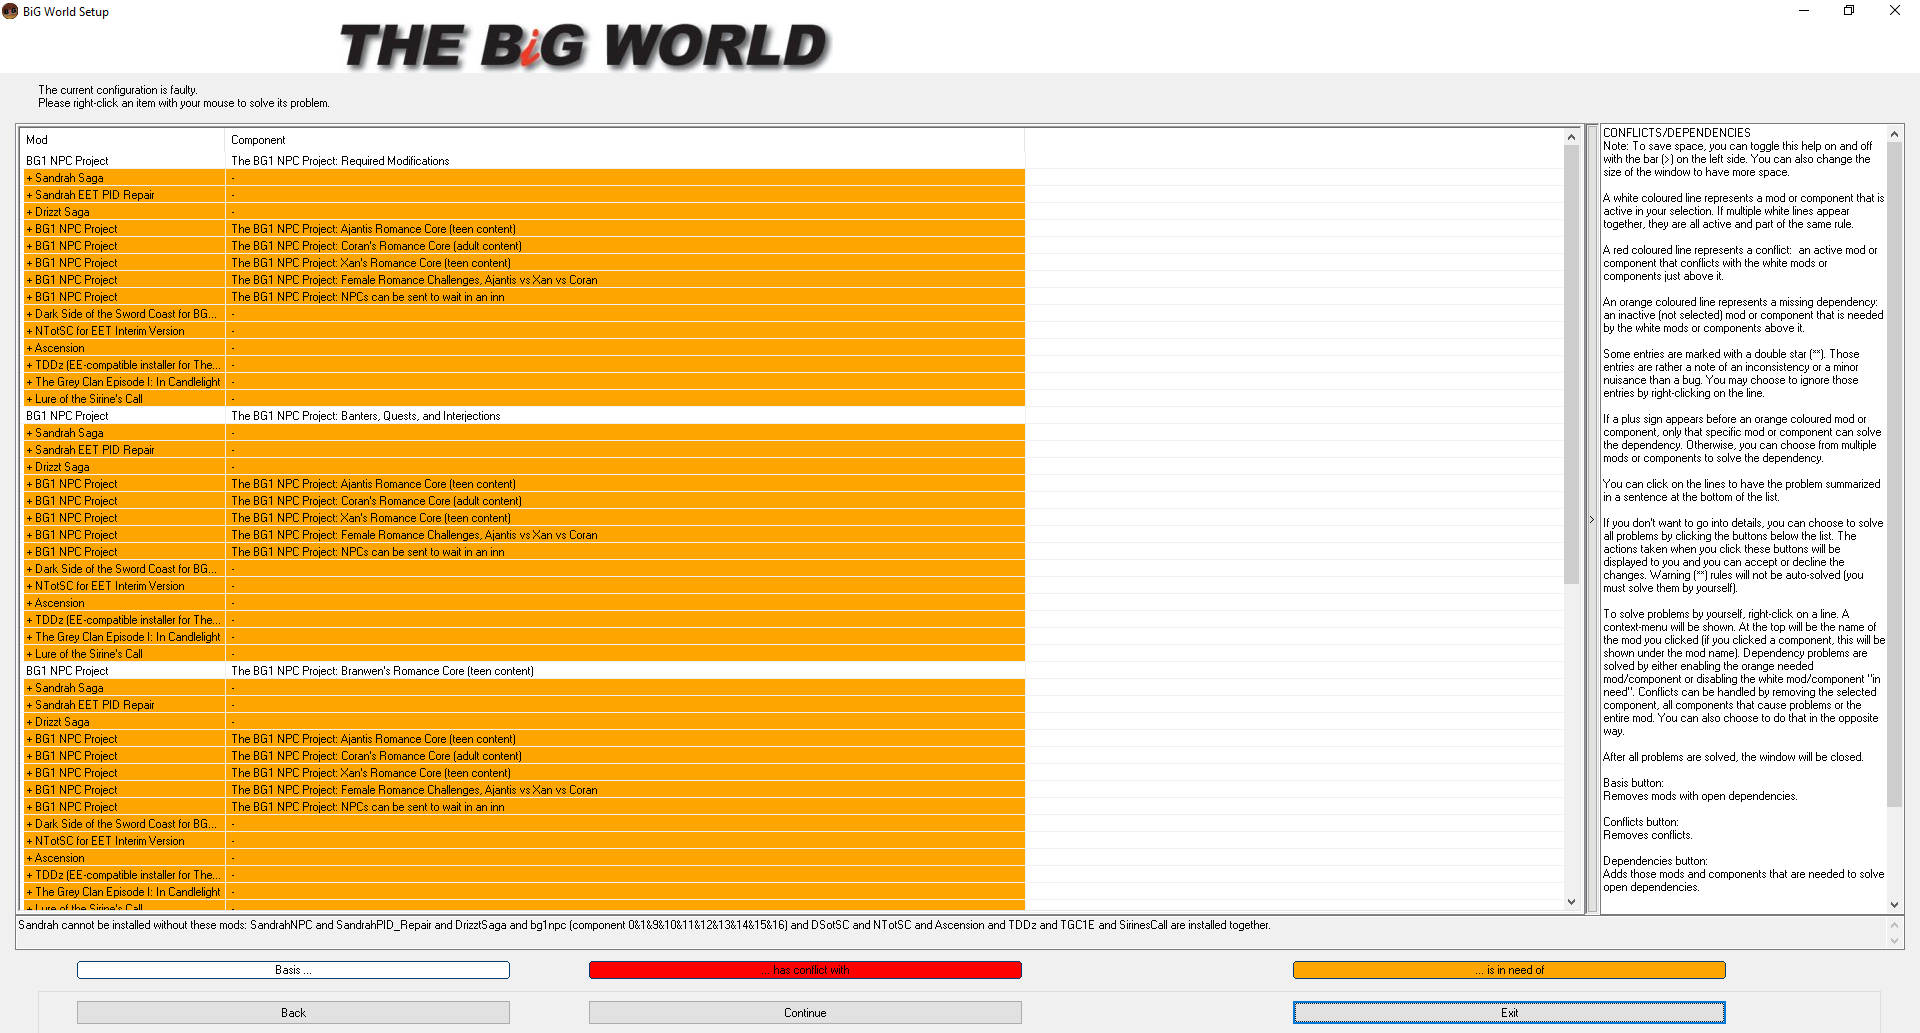The width and height of the screenshot is (1920, 1033).
Task: Click the help panel scrollbar down arrow
Action: pos(1894,904)
